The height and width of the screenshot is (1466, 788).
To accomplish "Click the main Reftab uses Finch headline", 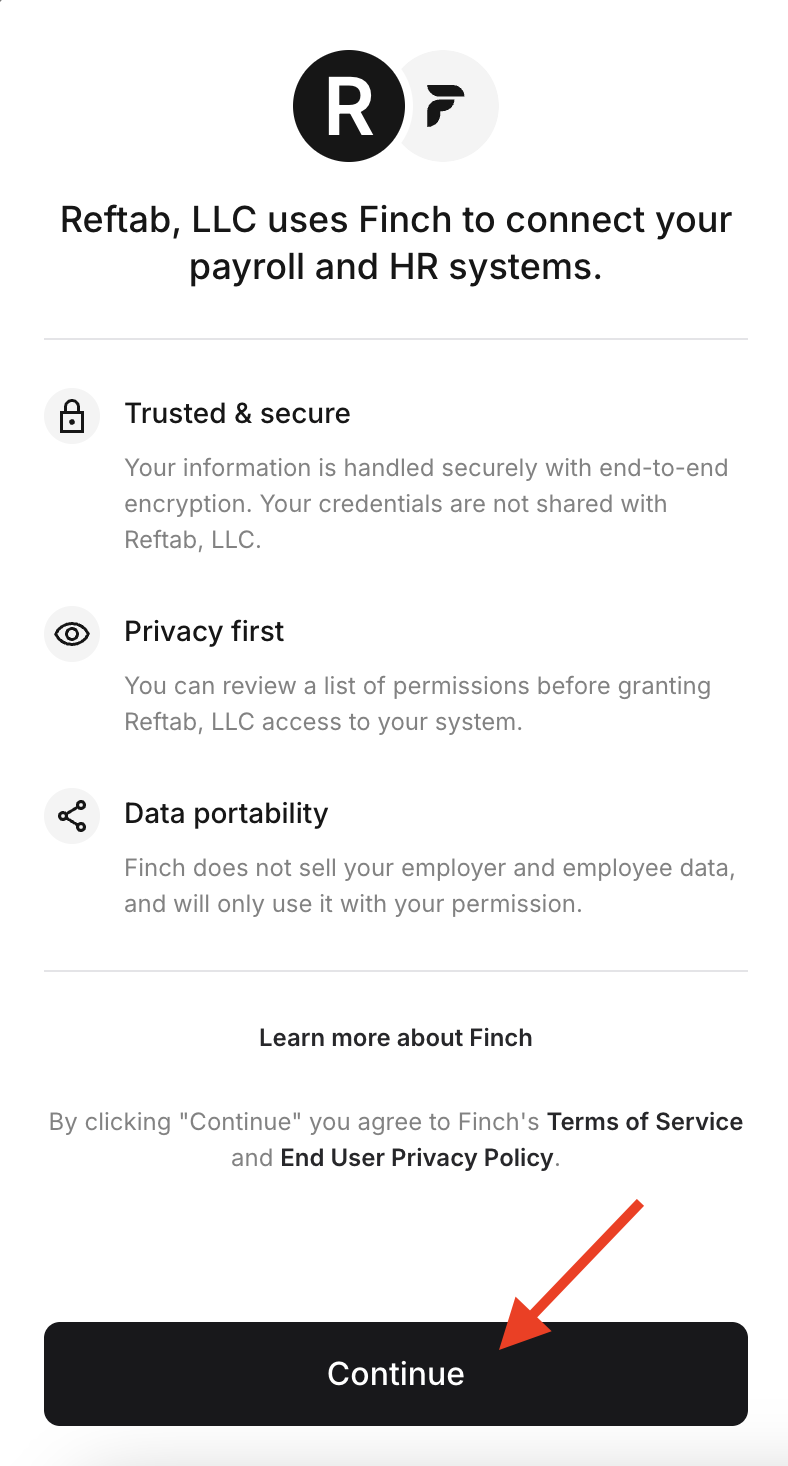I will tap(396, 243).
